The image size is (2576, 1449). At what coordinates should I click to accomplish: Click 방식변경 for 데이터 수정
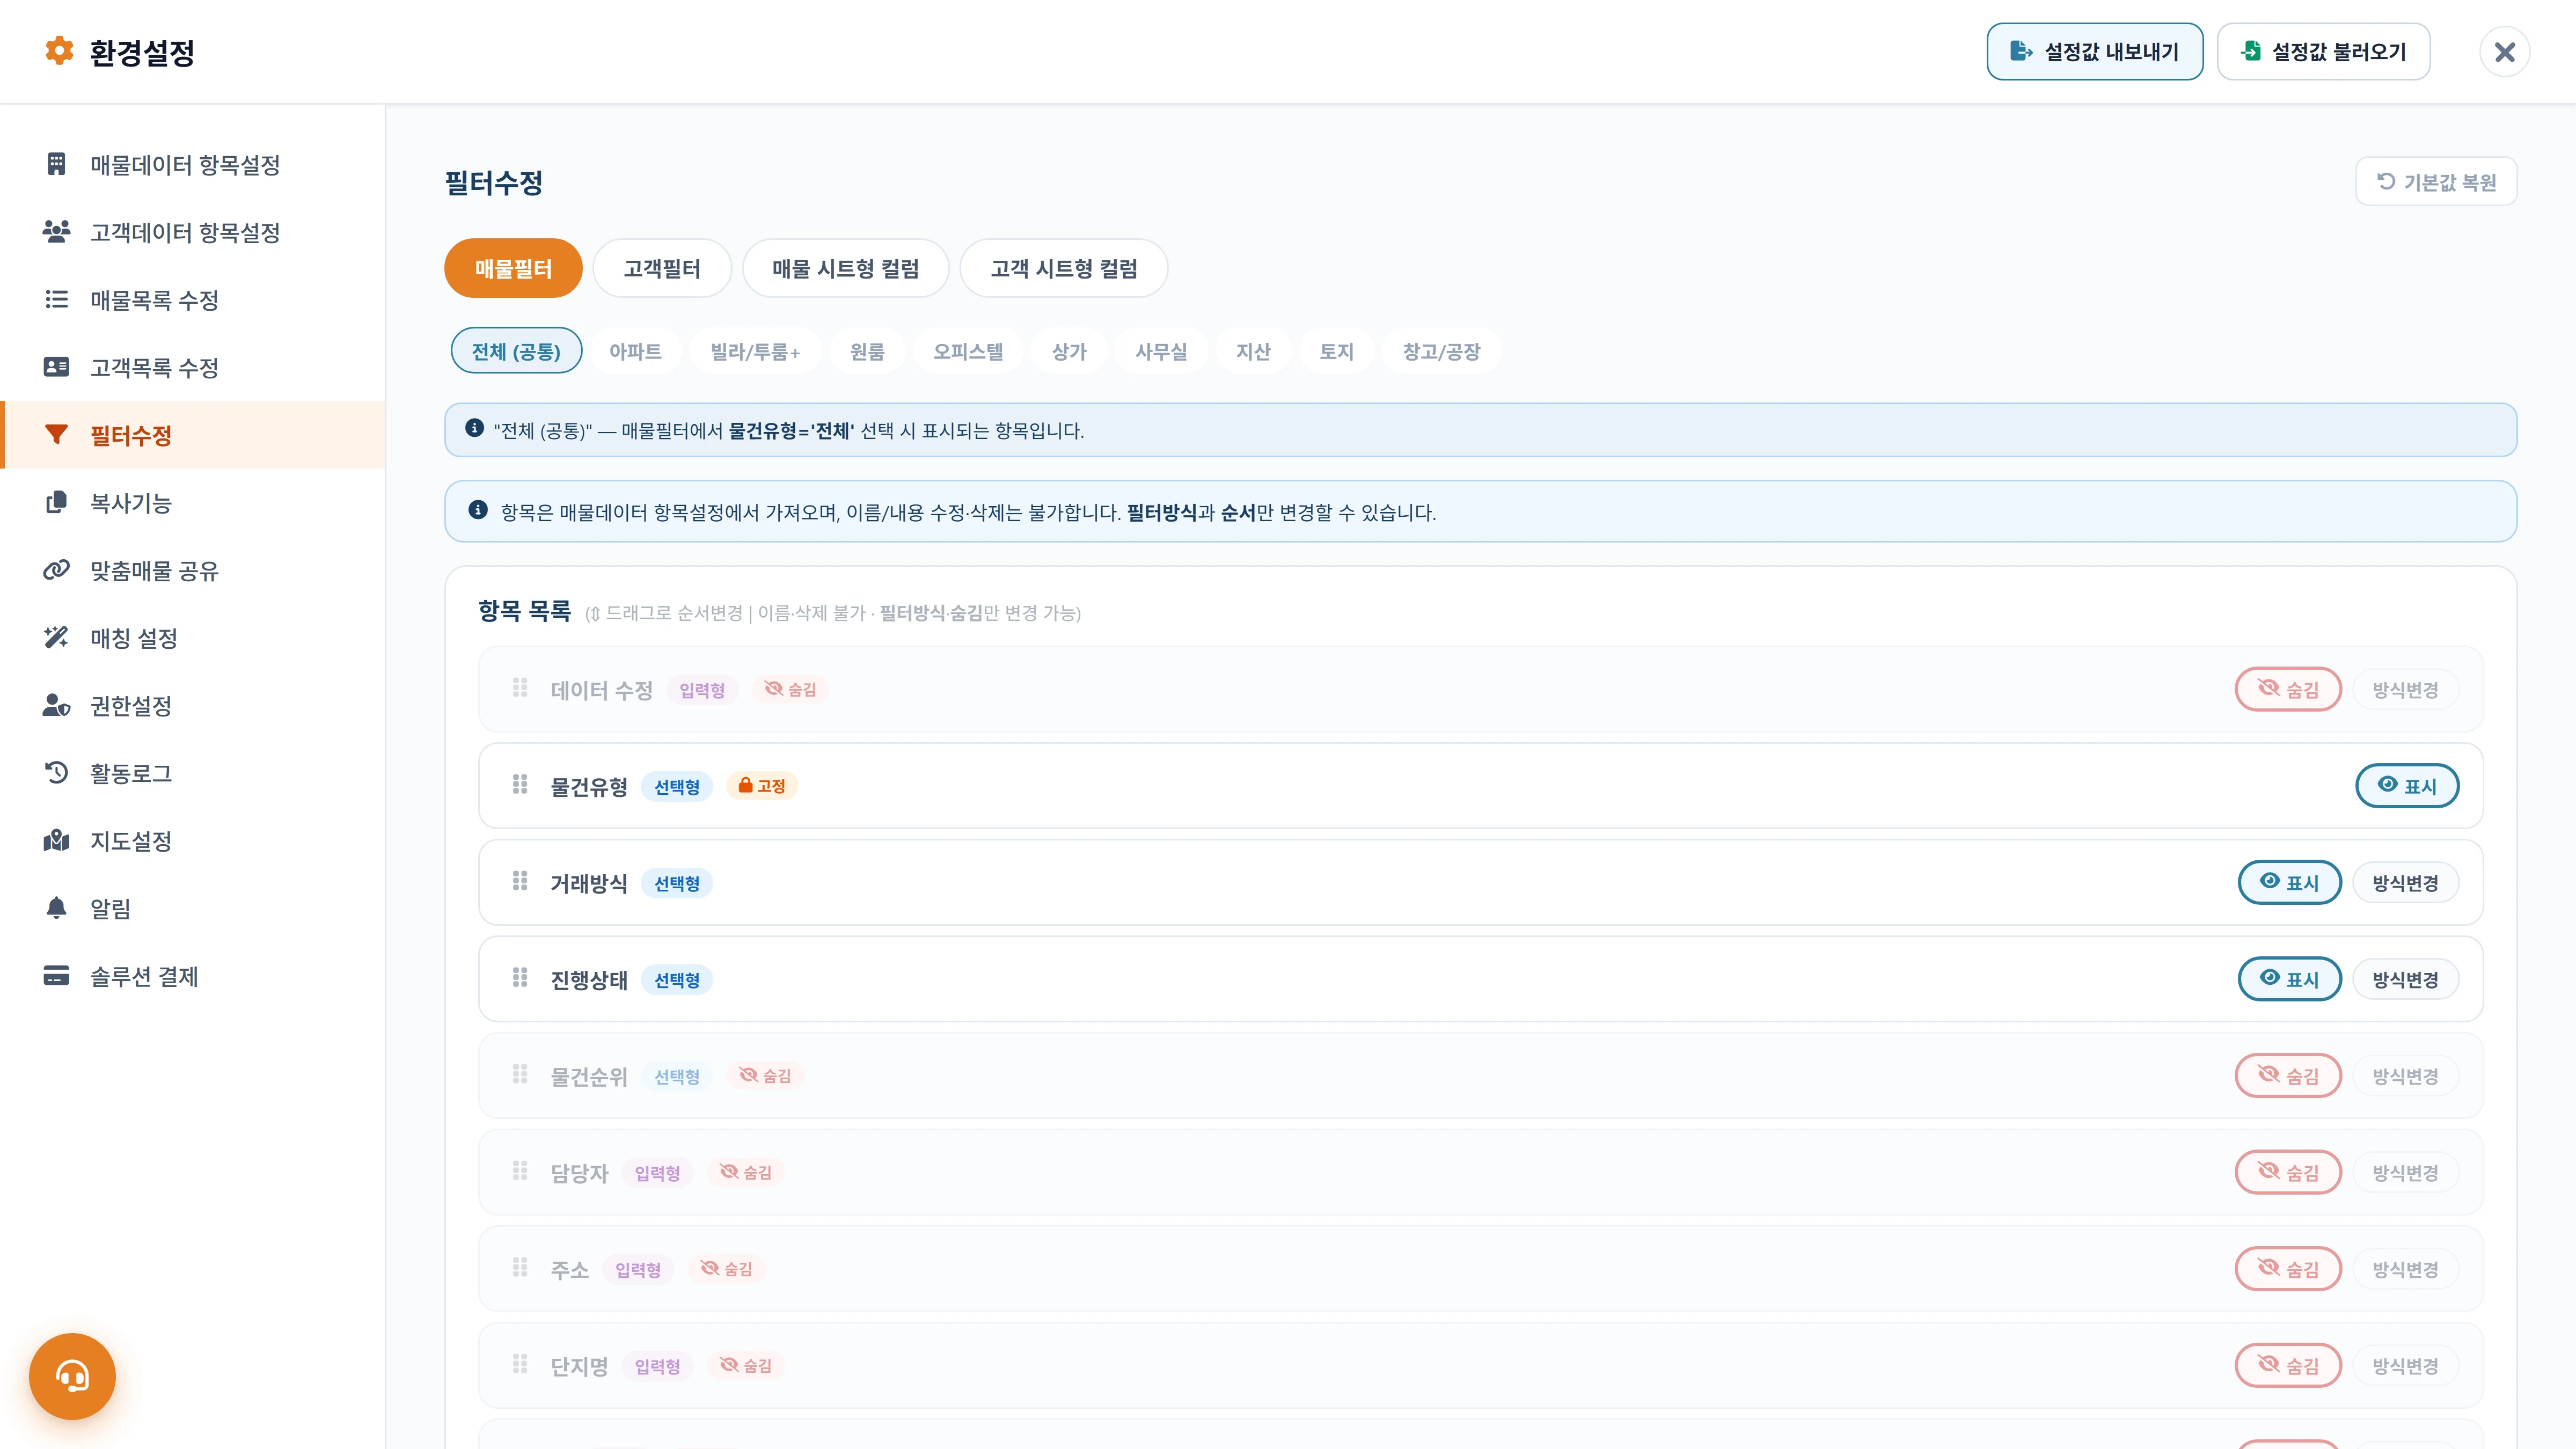pyautogui.click(x=2405, y=689)
